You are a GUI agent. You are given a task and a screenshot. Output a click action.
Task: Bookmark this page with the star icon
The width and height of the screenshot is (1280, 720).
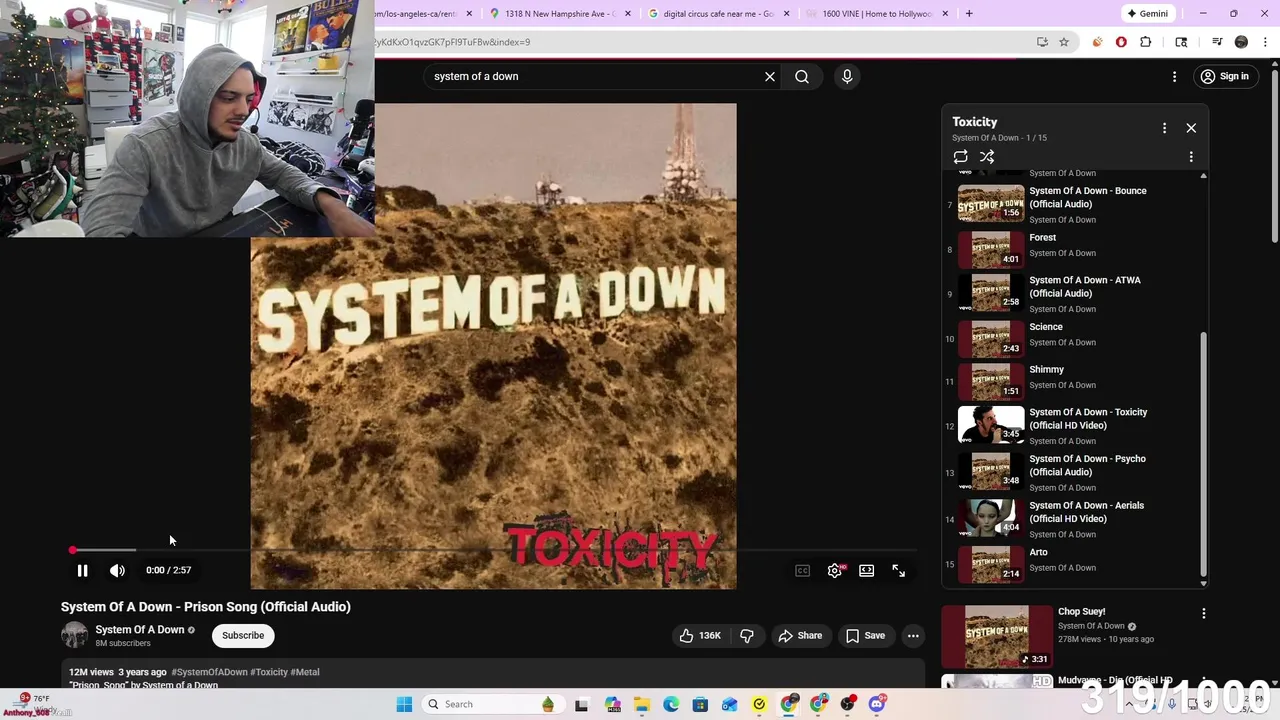click(x=1064, y=42)
